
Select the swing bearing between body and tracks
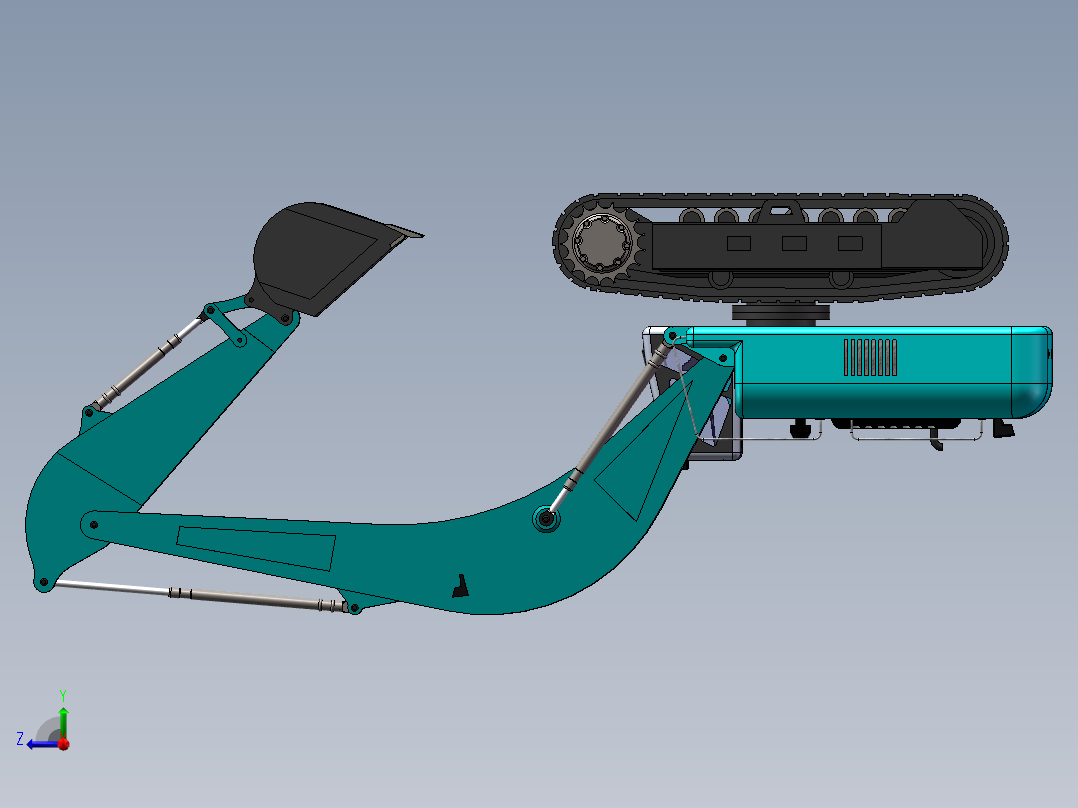tap(782, 313)
